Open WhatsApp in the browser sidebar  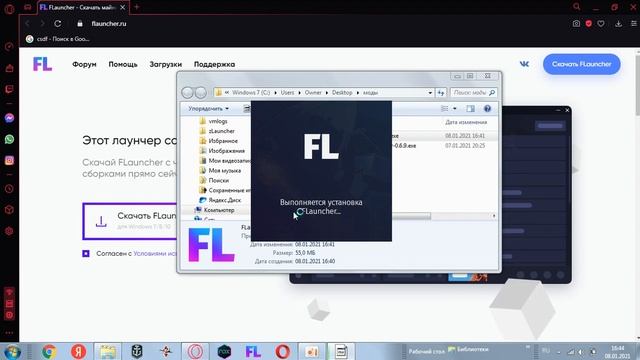9,139
